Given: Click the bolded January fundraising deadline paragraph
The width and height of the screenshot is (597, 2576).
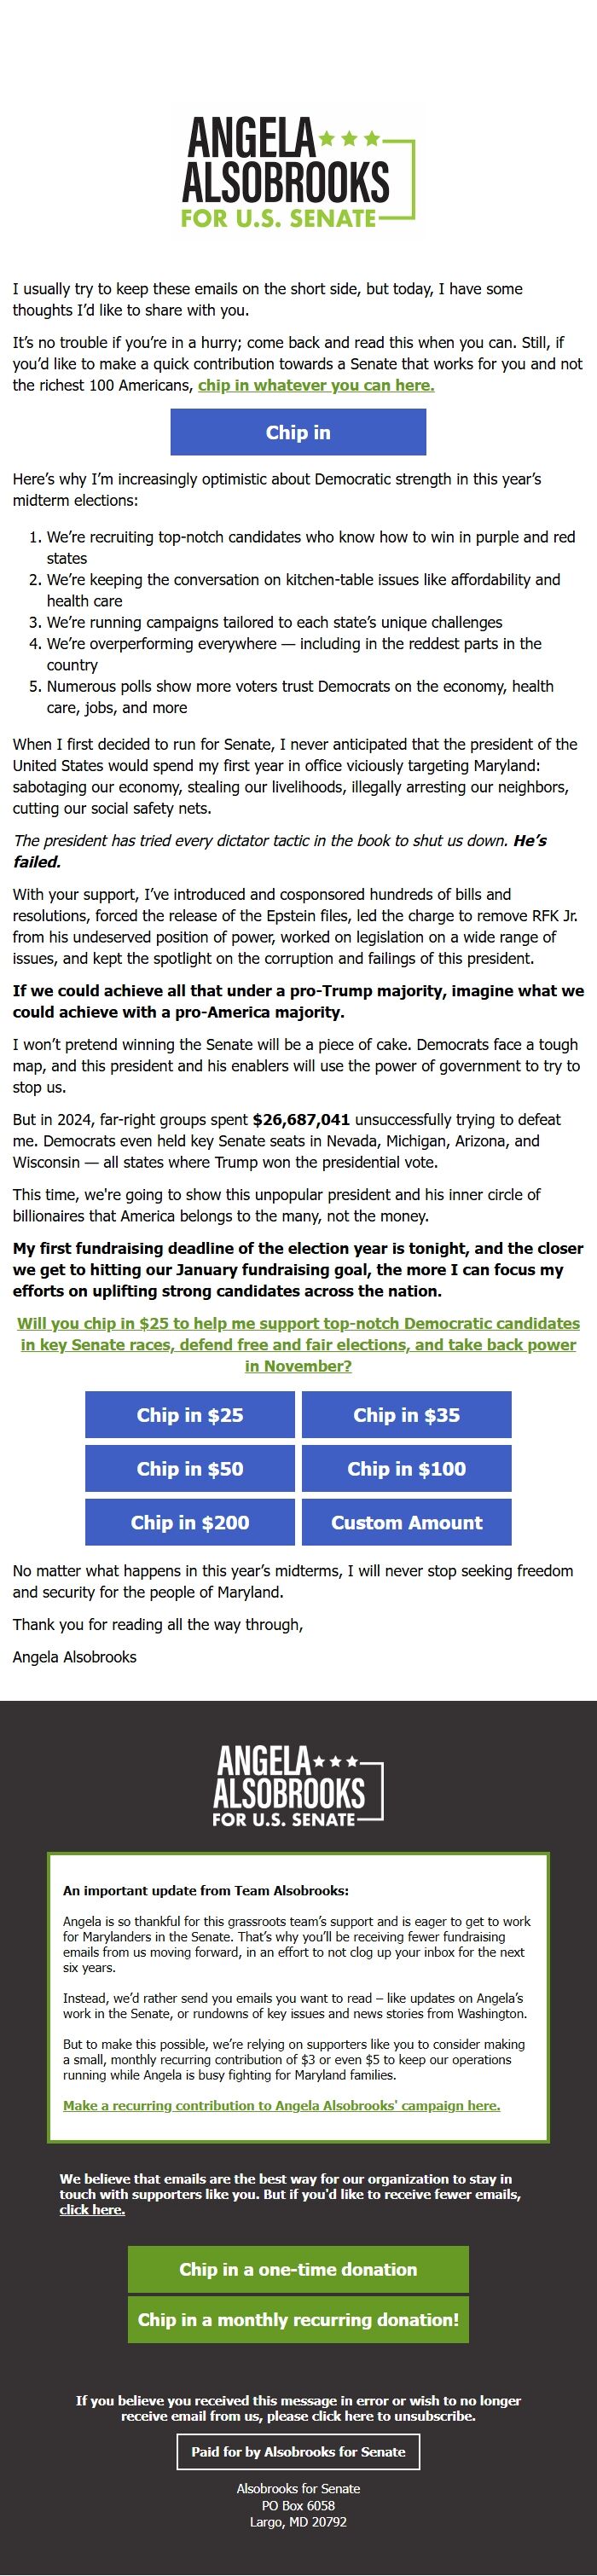Looking at the screenshot, I should (x=298, y=1270).
